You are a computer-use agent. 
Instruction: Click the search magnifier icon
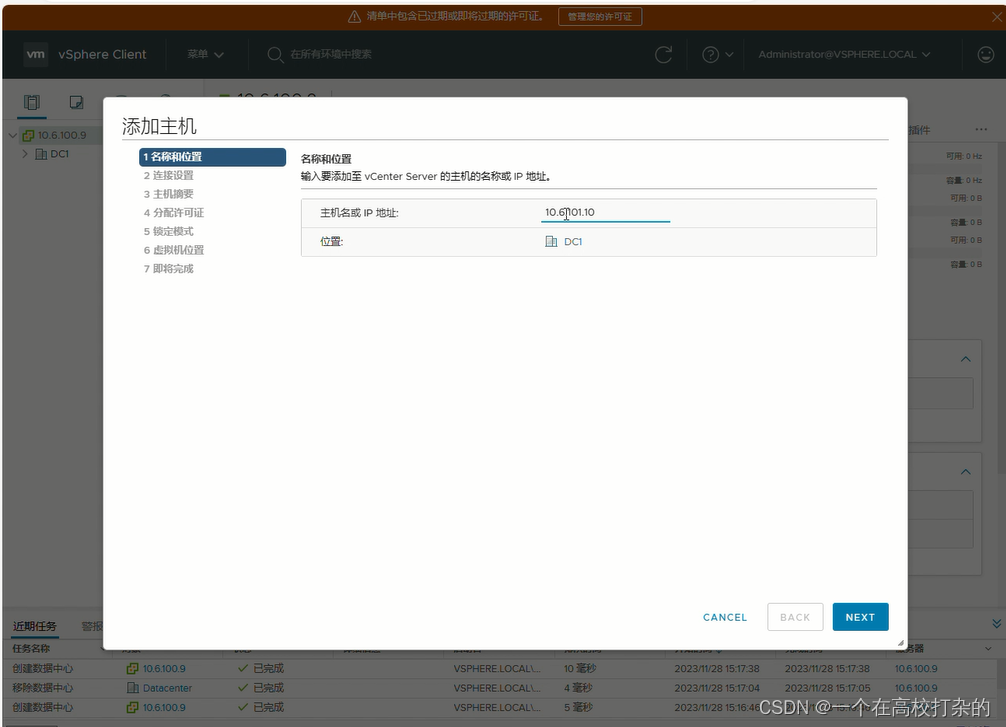(275, 55)
